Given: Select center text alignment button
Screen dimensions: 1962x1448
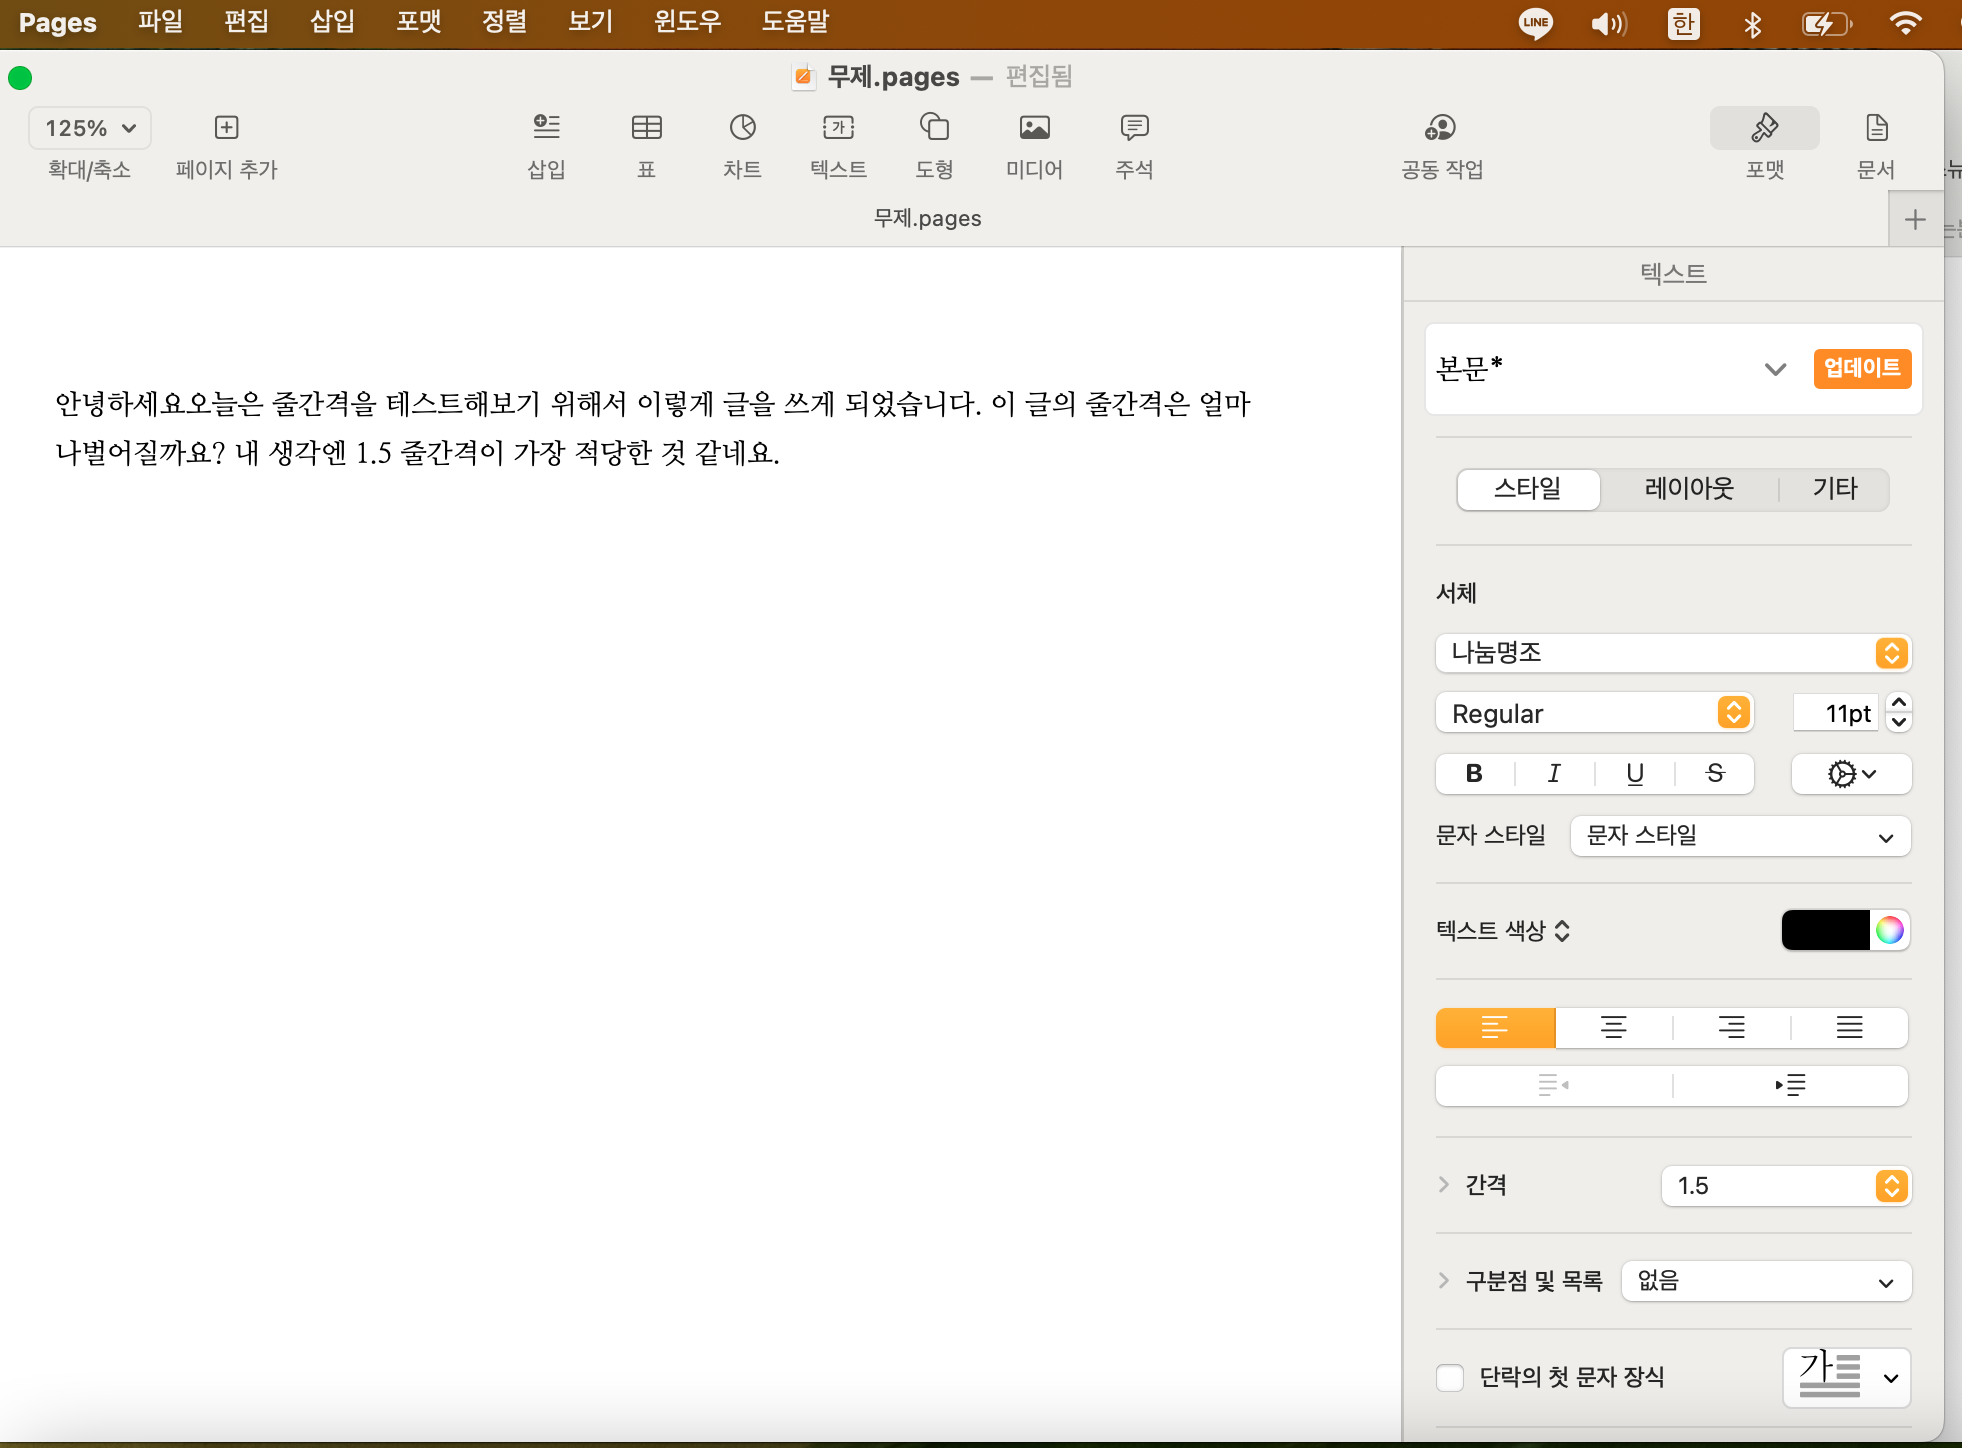Looking at the screenshot, I should [1613, 1027].
